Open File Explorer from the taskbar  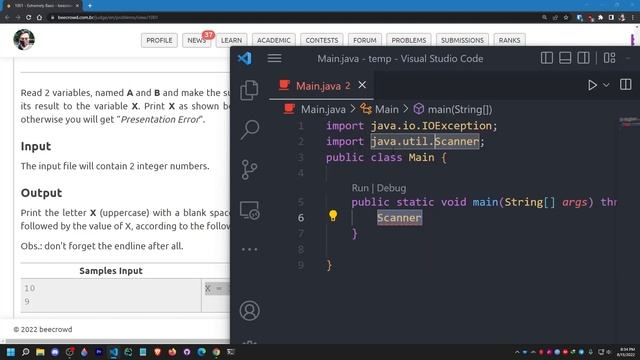point(40,352)
